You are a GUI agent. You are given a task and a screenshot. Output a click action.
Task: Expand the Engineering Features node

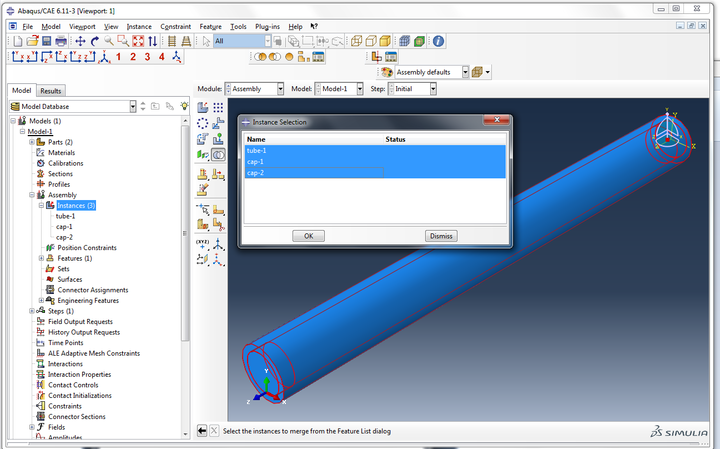point(41,300)
